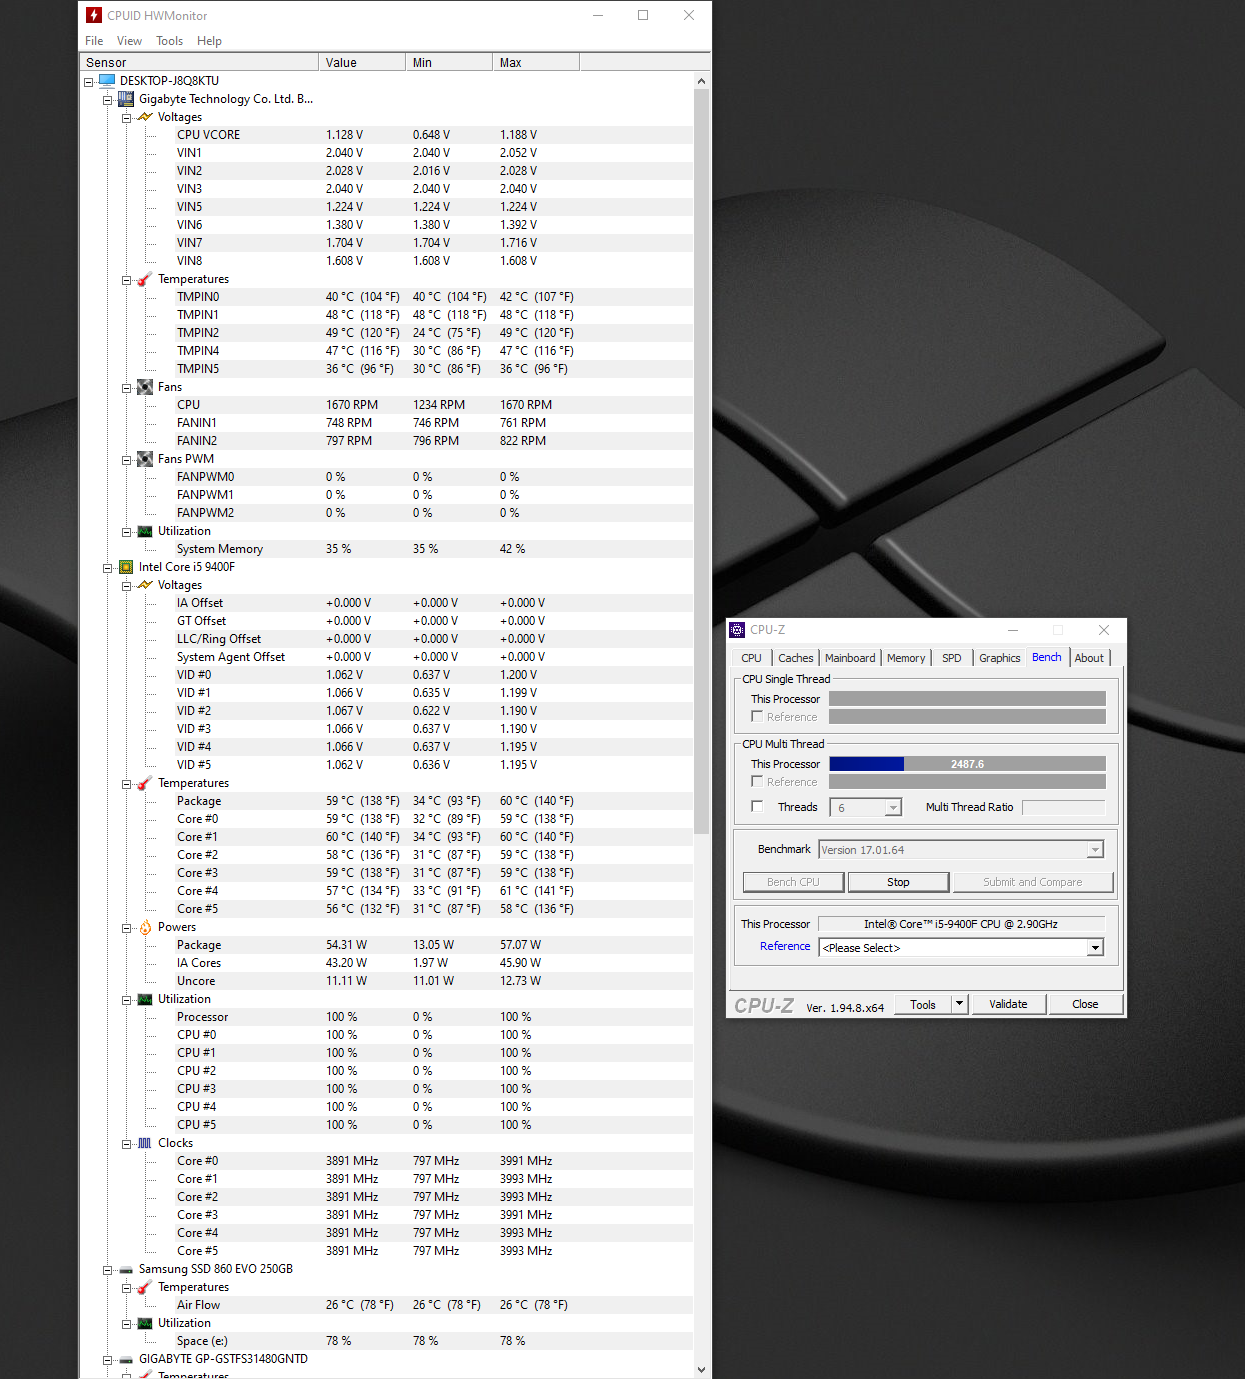This screenshot has width=1245, height=1379.
Task: Click the Utilization icon above System Memory
Action: pyautogui.click(x=145, y=531)
